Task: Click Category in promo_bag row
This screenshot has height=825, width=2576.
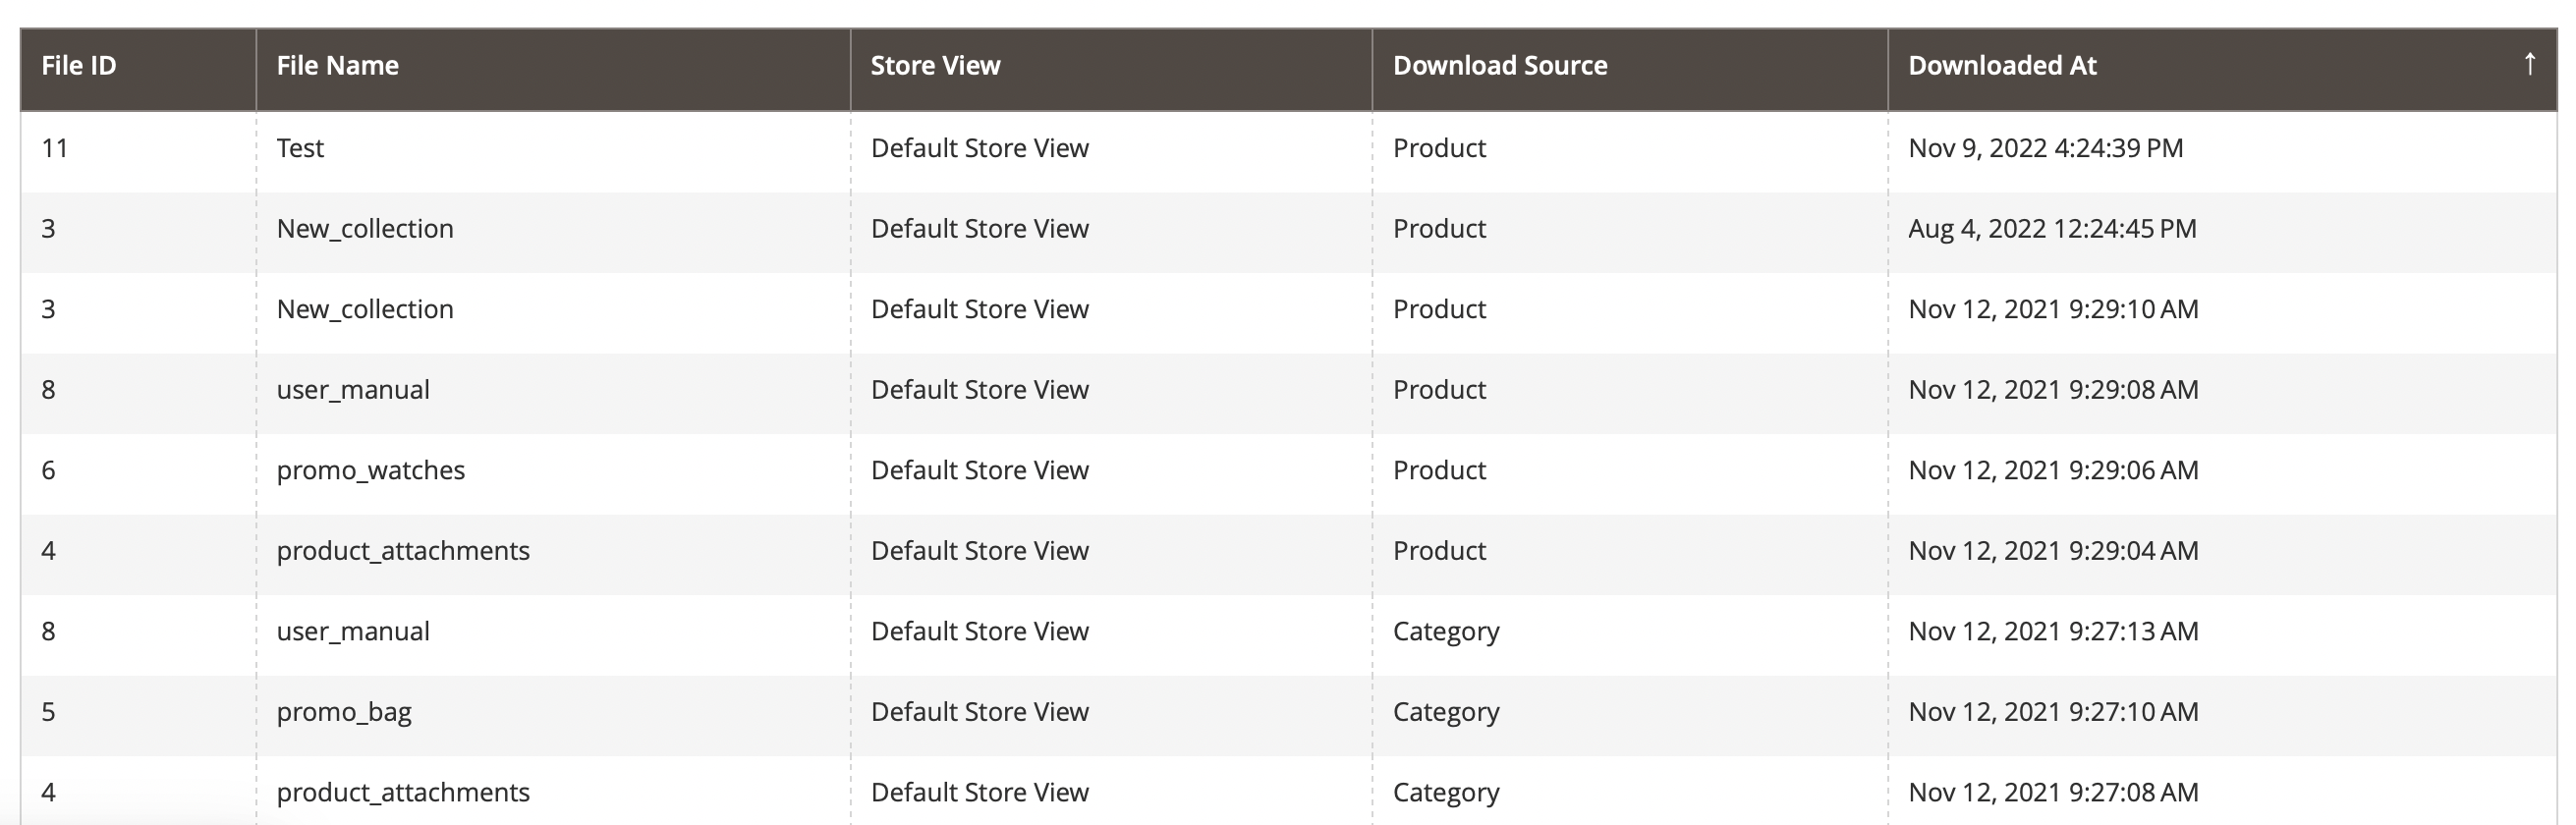Action: pyautogui.click(x=1446, y=712)
